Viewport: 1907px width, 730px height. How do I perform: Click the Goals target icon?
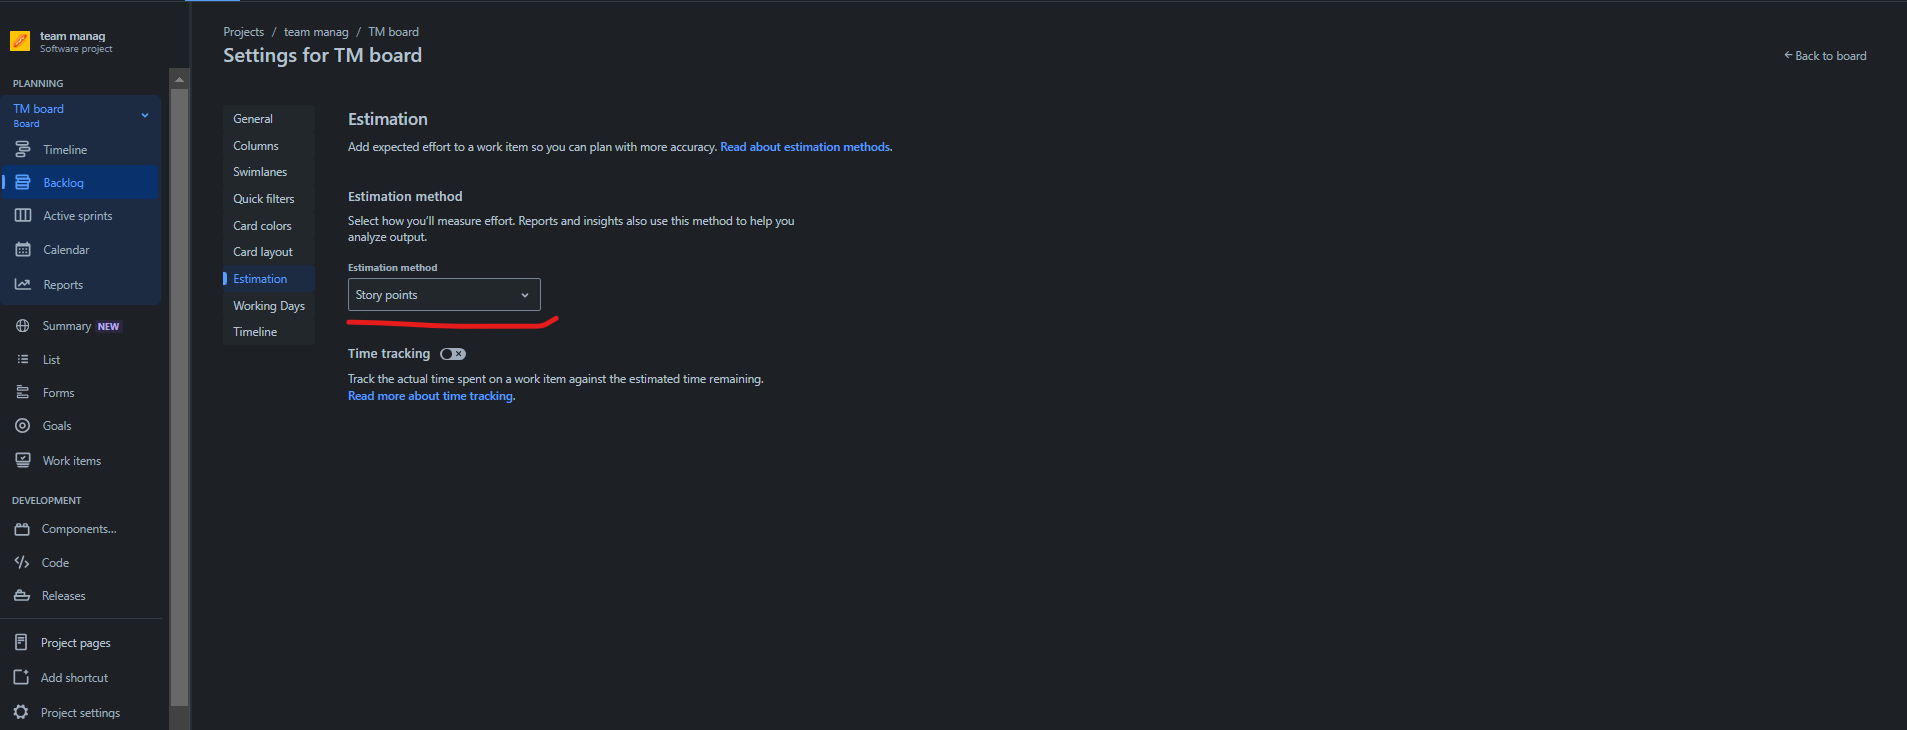pyautogui.click(x=22, y=425)
